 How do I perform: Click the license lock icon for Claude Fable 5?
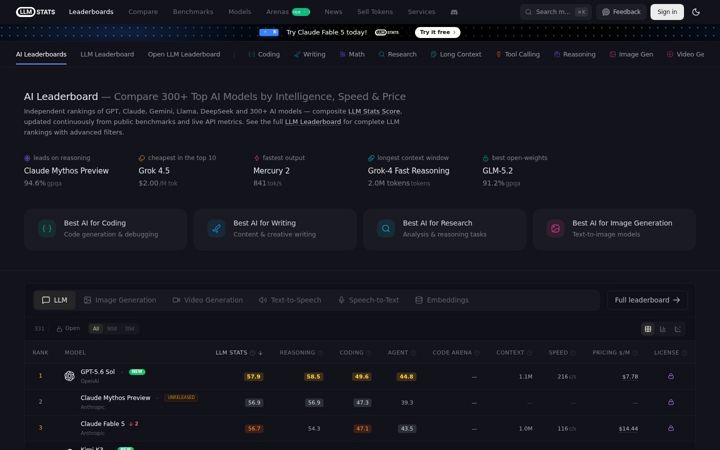(671, 428)
